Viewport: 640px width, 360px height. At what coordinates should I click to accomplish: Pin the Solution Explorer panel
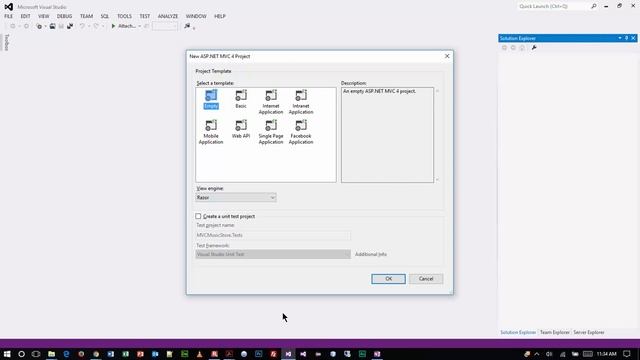[627, 38]
